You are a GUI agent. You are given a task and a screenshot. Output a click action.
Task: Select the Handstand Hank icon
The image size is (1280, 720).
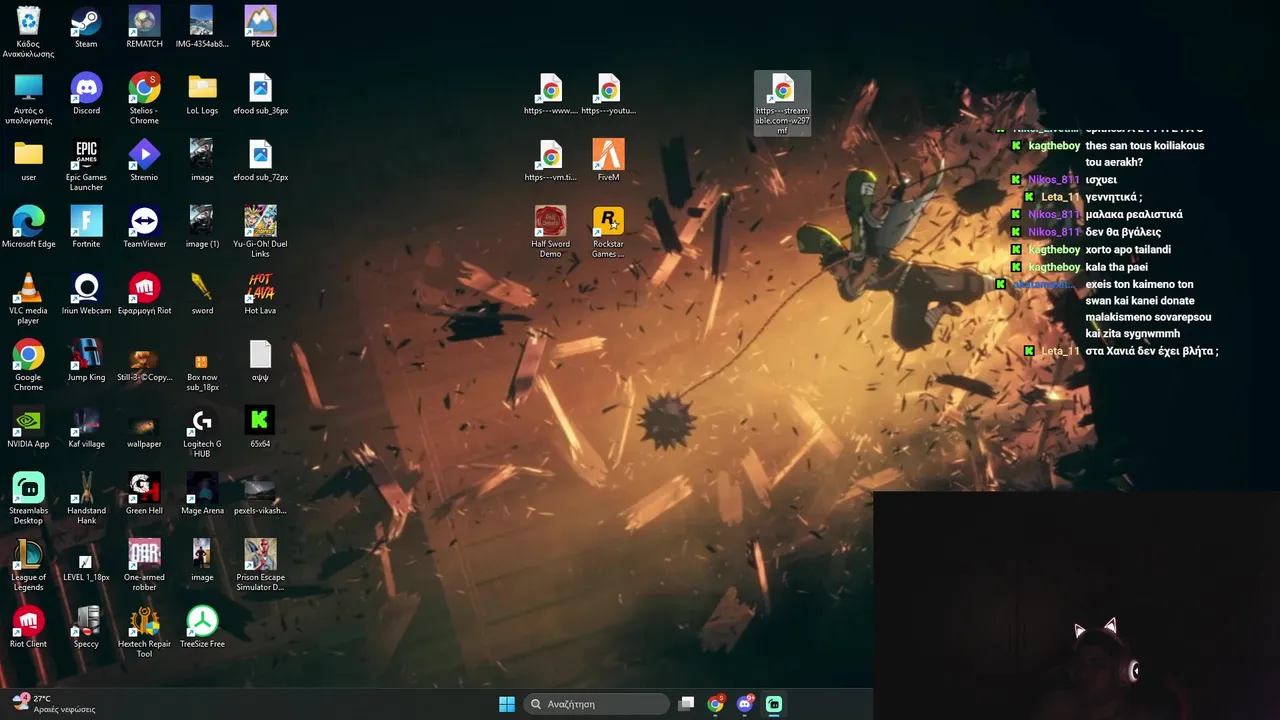pyautogui.click(x=86, y=499)
